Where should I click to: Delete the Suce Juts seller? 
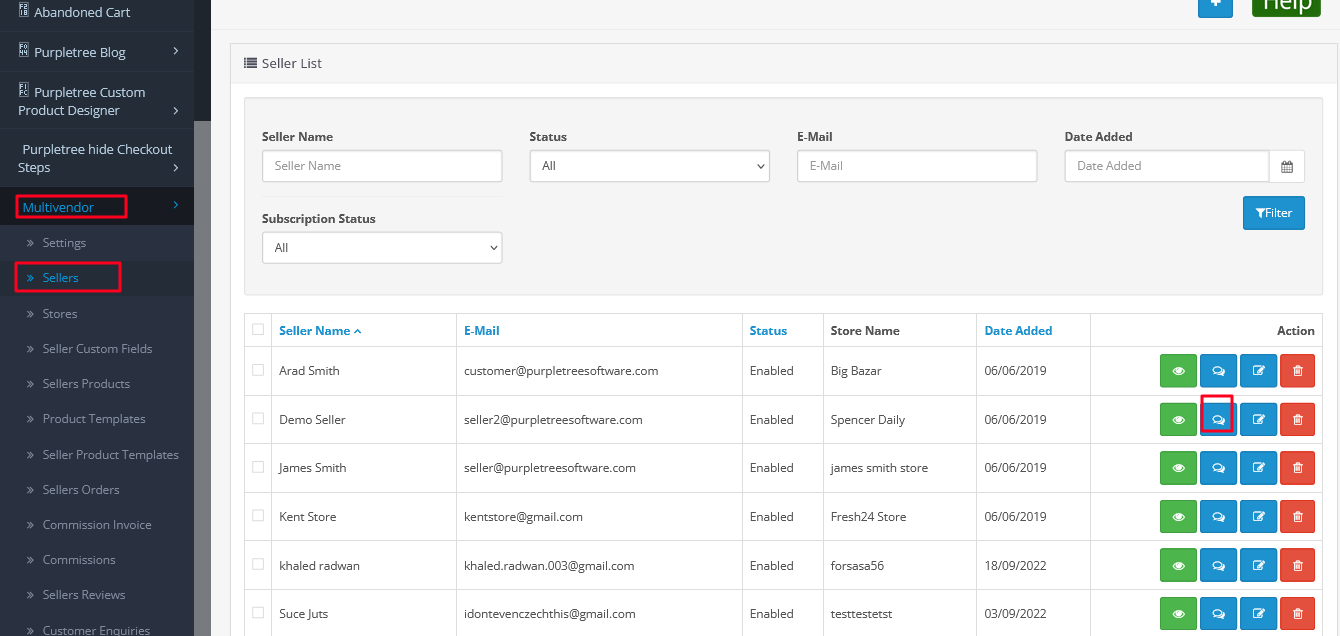(x=1298, y=614)
